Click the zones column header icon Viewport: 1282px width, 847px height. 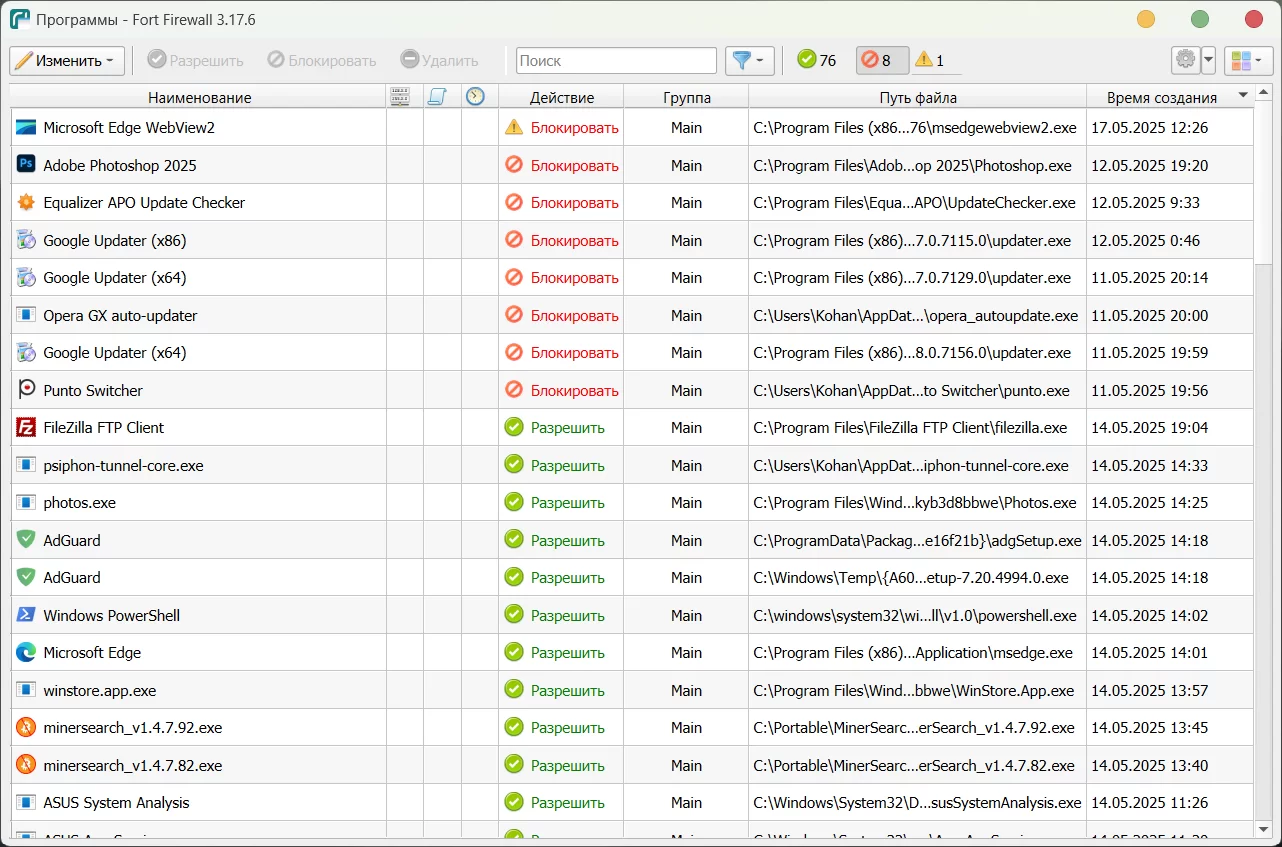[400, 96]
